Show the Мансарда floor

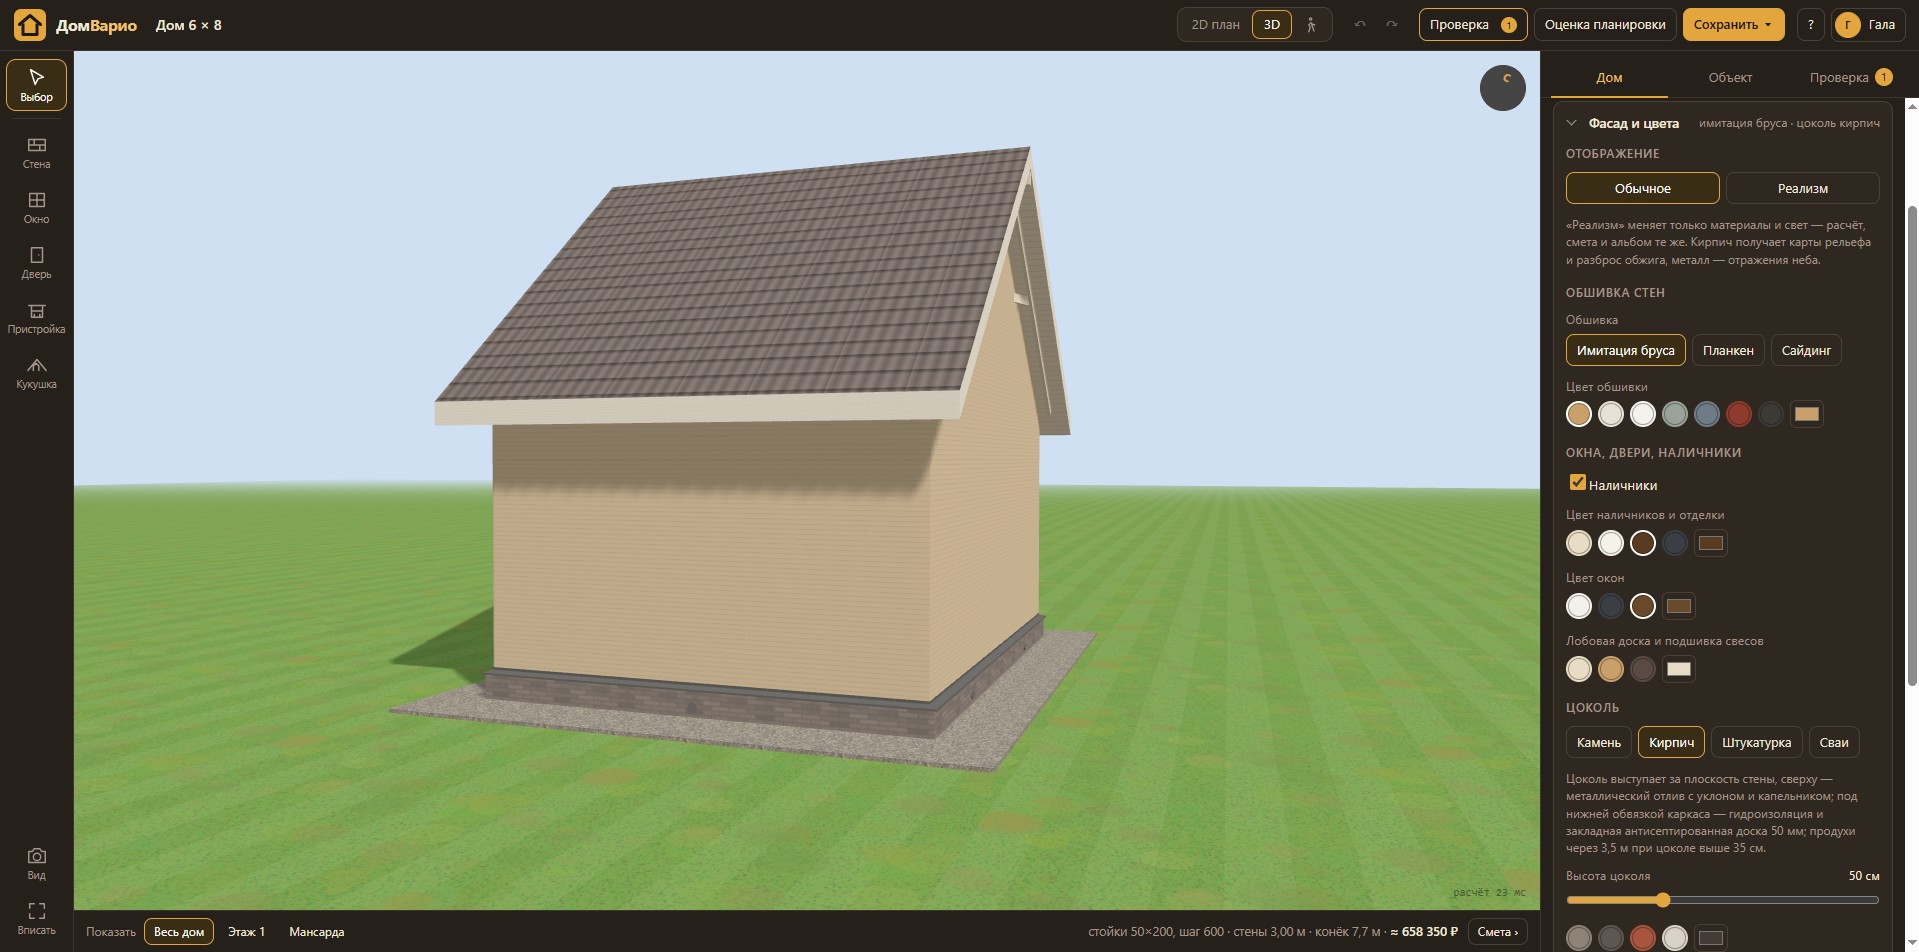pyautogui.click(x=316, y=931)
